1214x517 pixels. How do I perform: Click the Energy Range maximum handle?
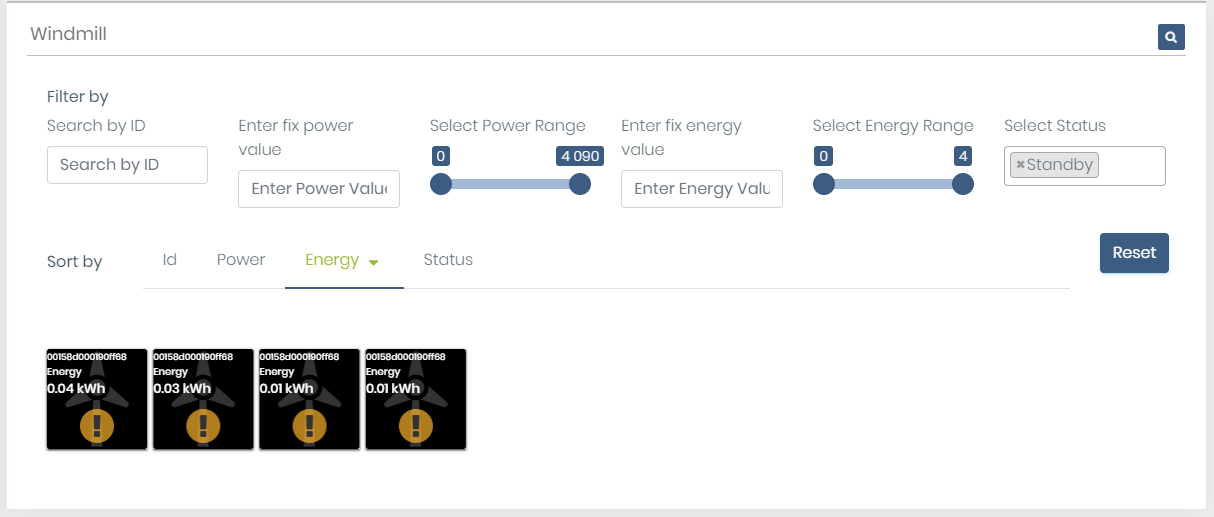coord(963,184)
